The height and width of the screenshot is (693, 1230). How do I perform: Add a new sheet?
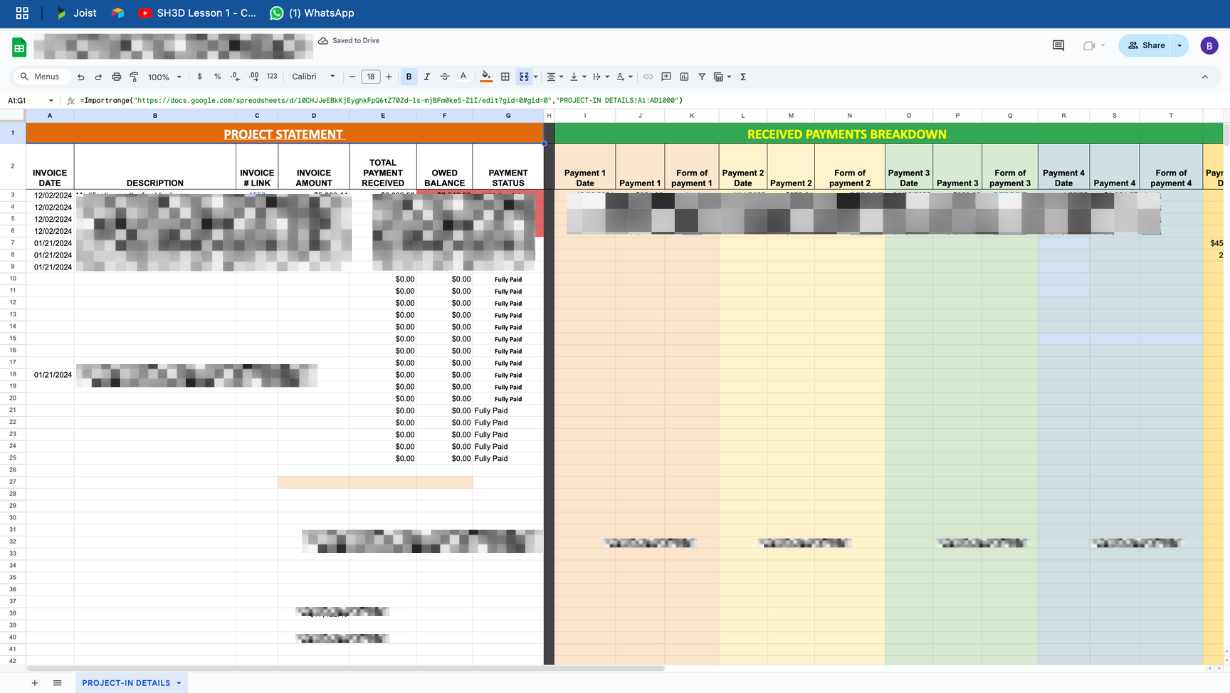[x=34, y=683]
